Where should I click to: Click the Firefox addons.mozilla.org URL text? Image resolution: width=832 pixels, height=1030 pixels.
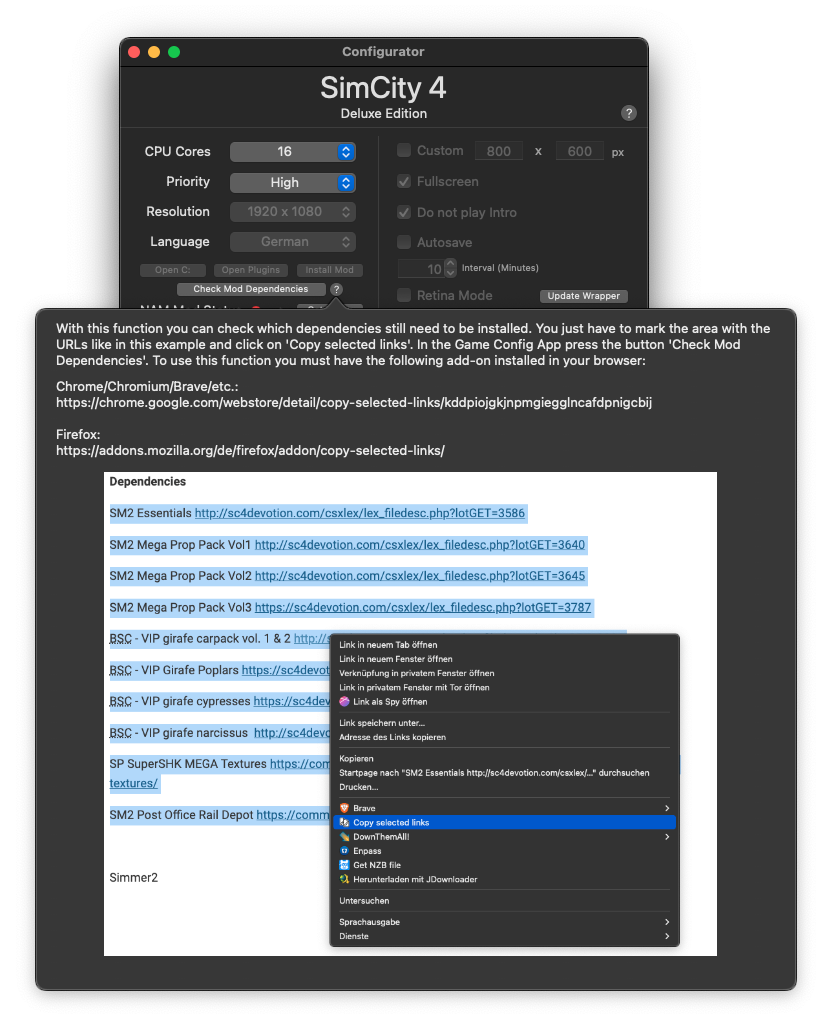click(250, 451)
